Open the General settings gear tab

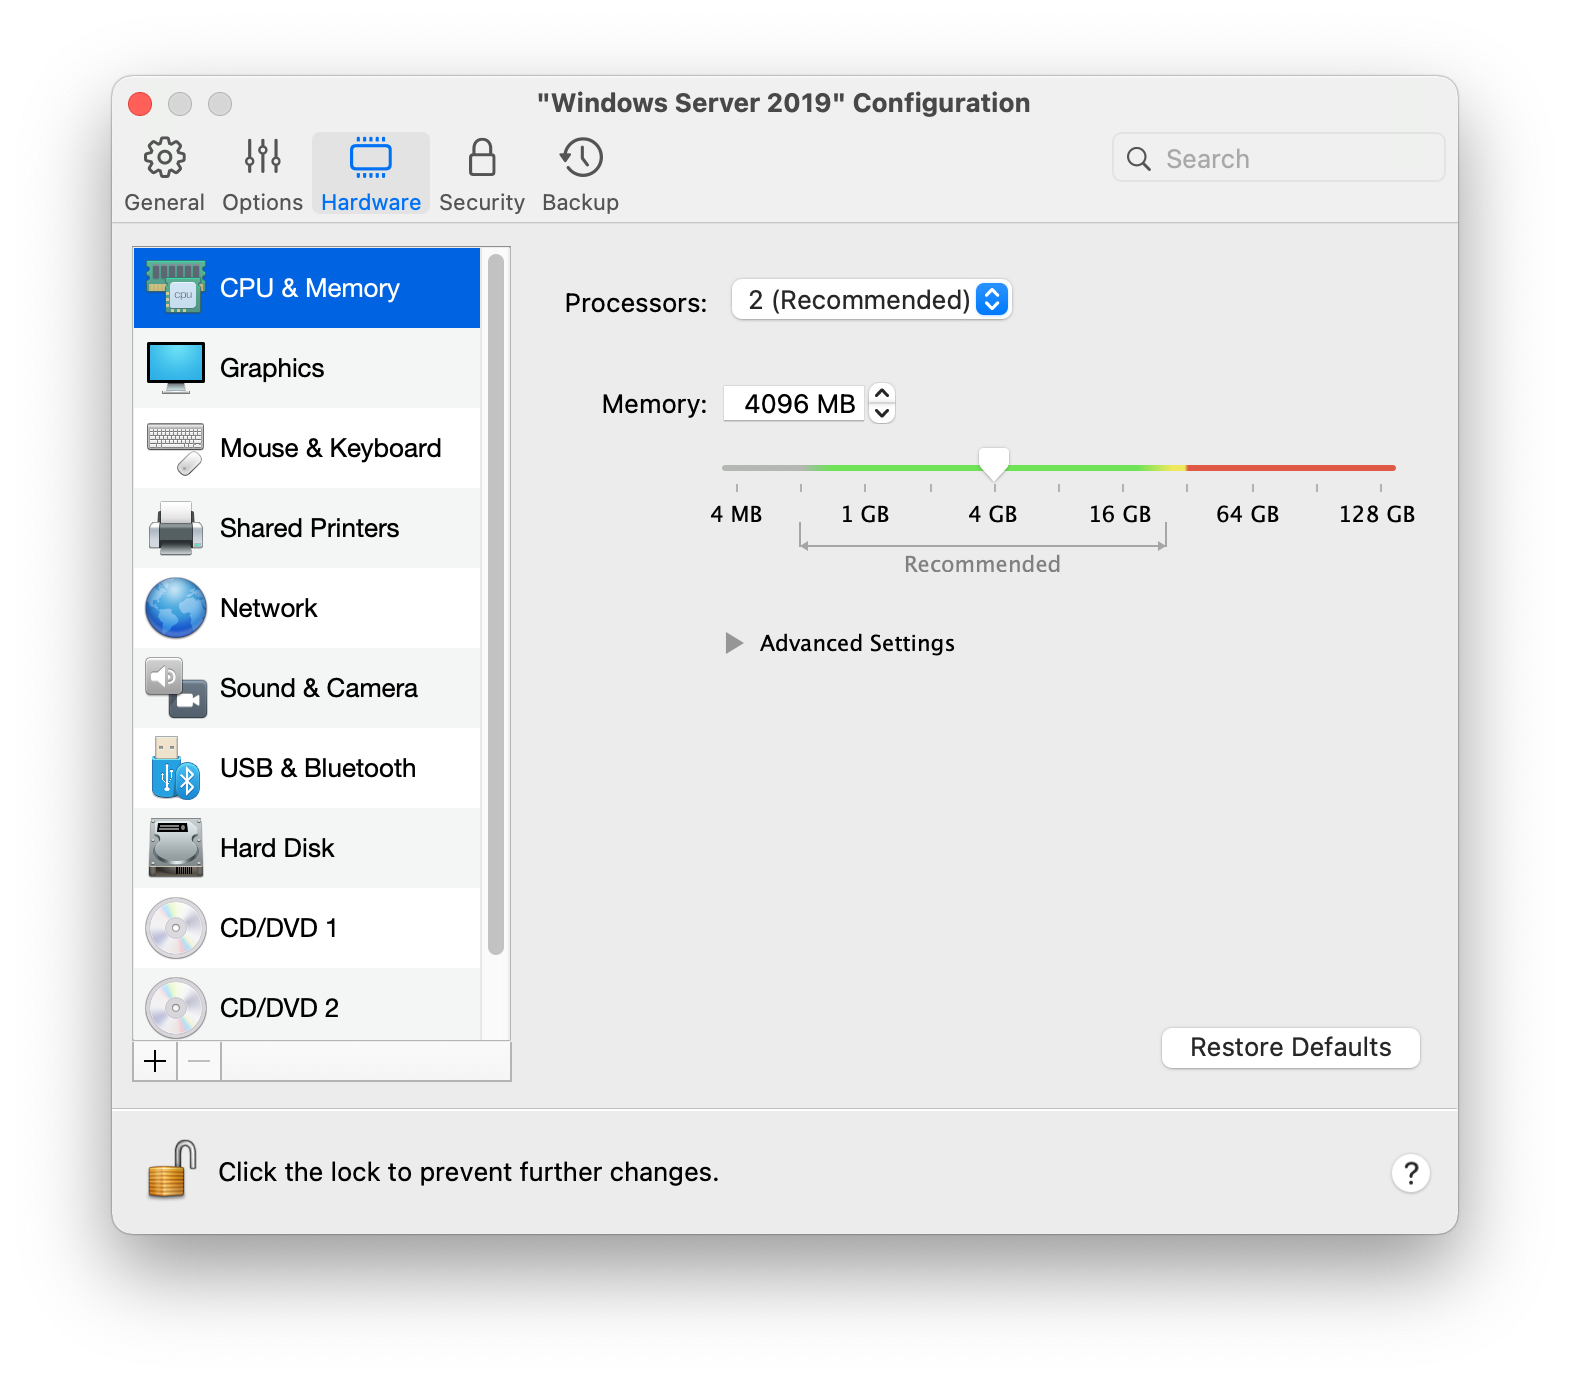pyautogui.click(x=164, y=174)
